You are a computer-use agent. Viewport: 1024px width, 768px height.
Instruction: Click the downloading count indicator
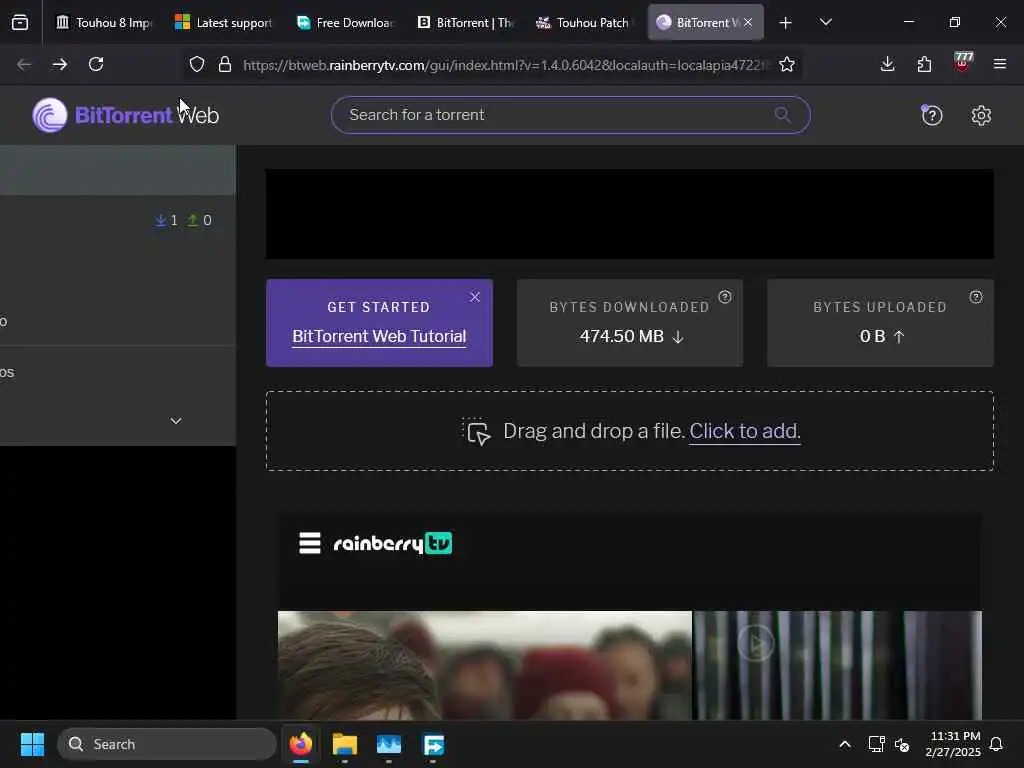click(167, 220)
